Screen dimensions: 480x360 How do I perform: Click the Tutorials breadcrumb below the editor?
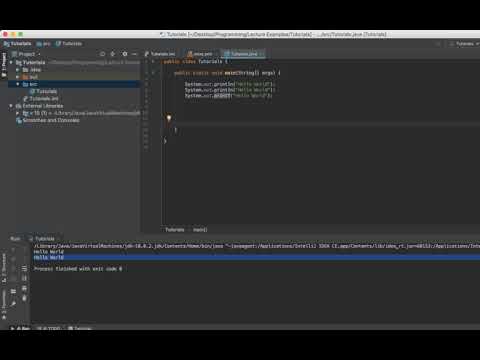point(175,230)
